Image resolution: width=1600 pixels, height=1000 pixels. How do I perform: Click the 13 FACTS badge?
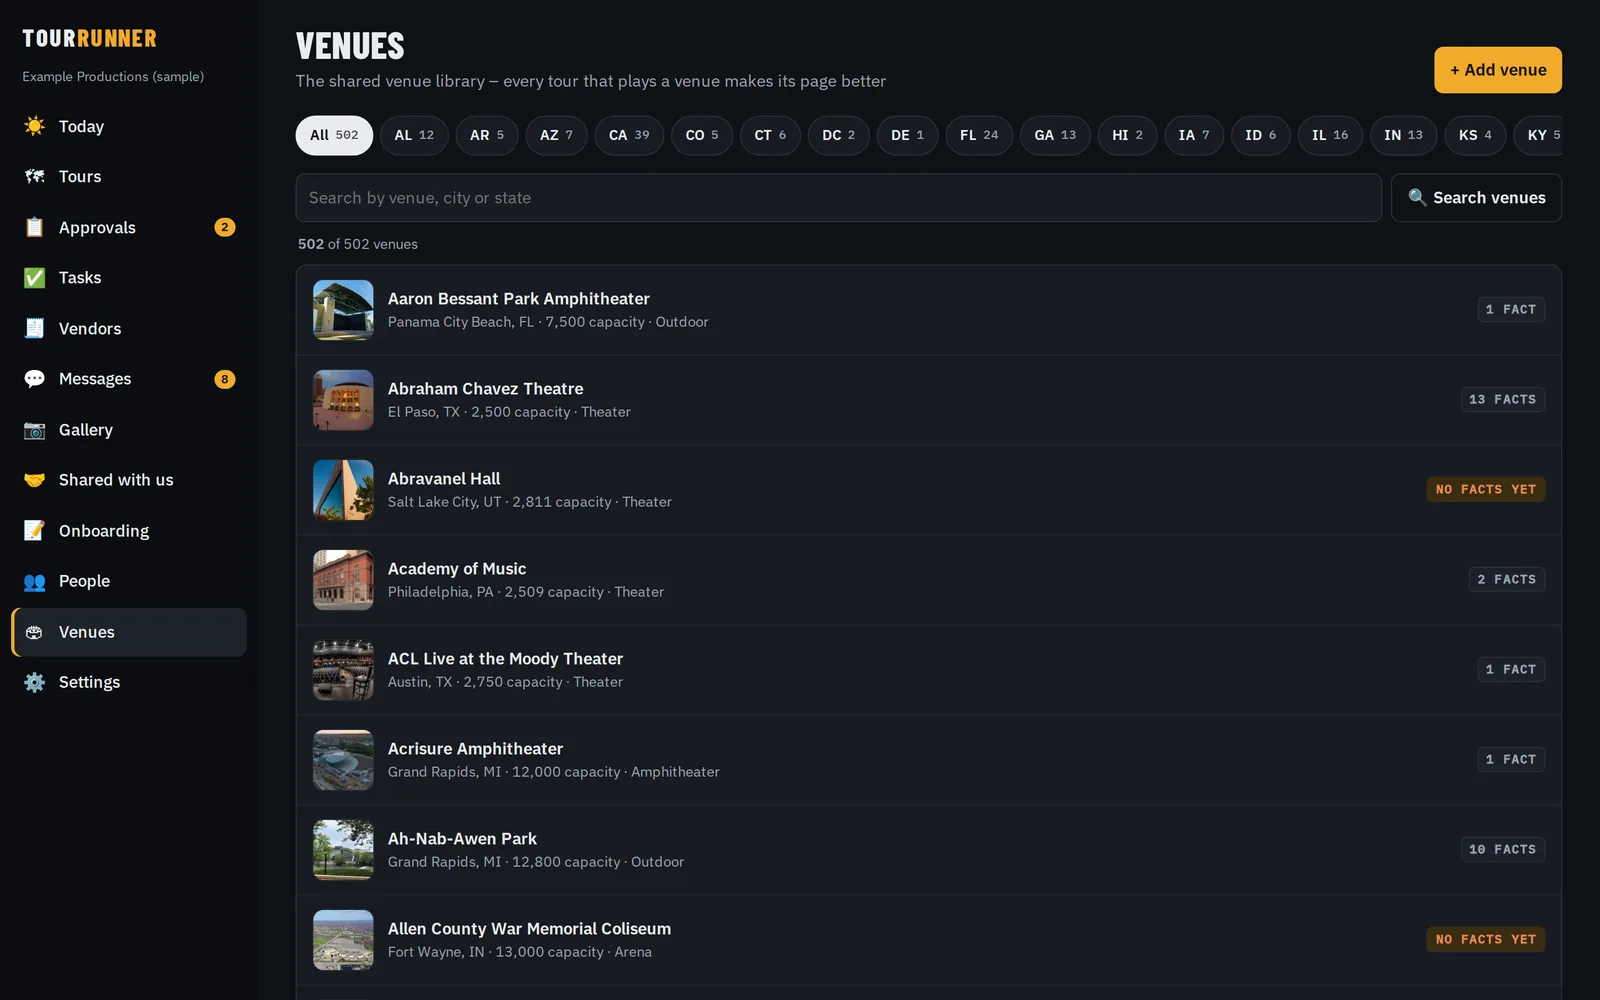[x=1502, y=399]
